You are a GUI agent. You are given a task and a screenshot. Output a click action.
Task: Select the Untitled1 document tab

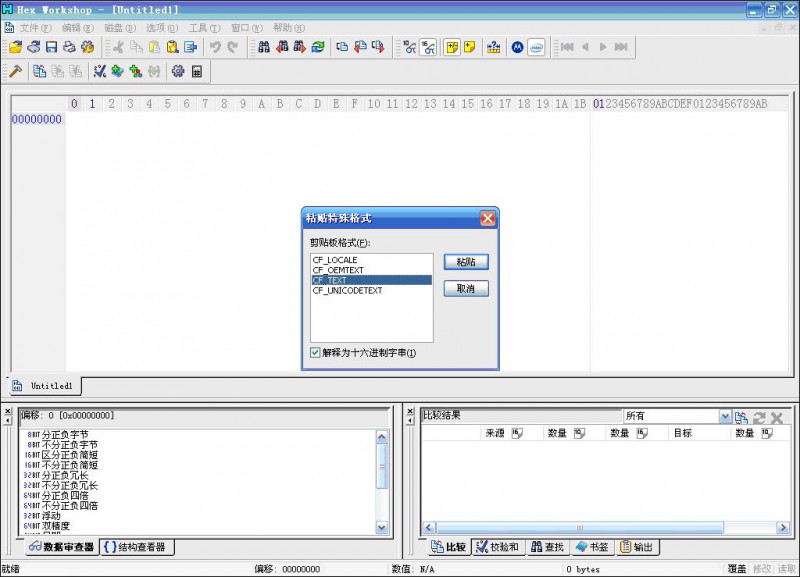click(x=44, y=386)
